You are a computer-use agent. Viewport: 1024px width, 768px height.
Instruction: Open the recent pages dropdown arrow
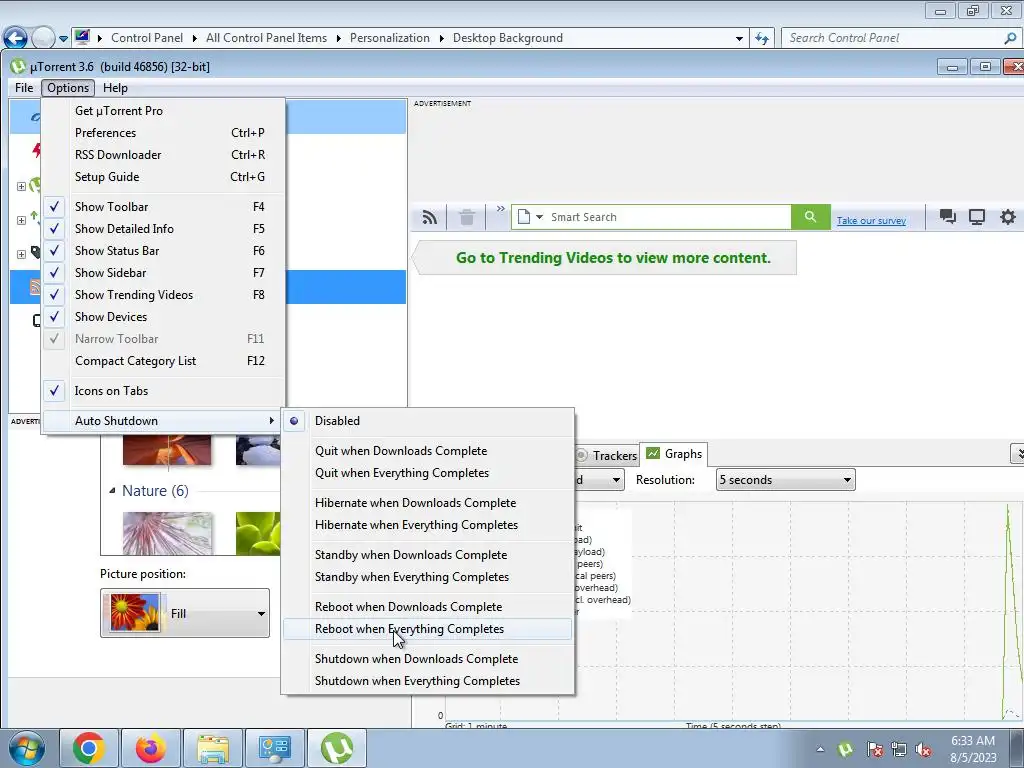click(63, 39)
